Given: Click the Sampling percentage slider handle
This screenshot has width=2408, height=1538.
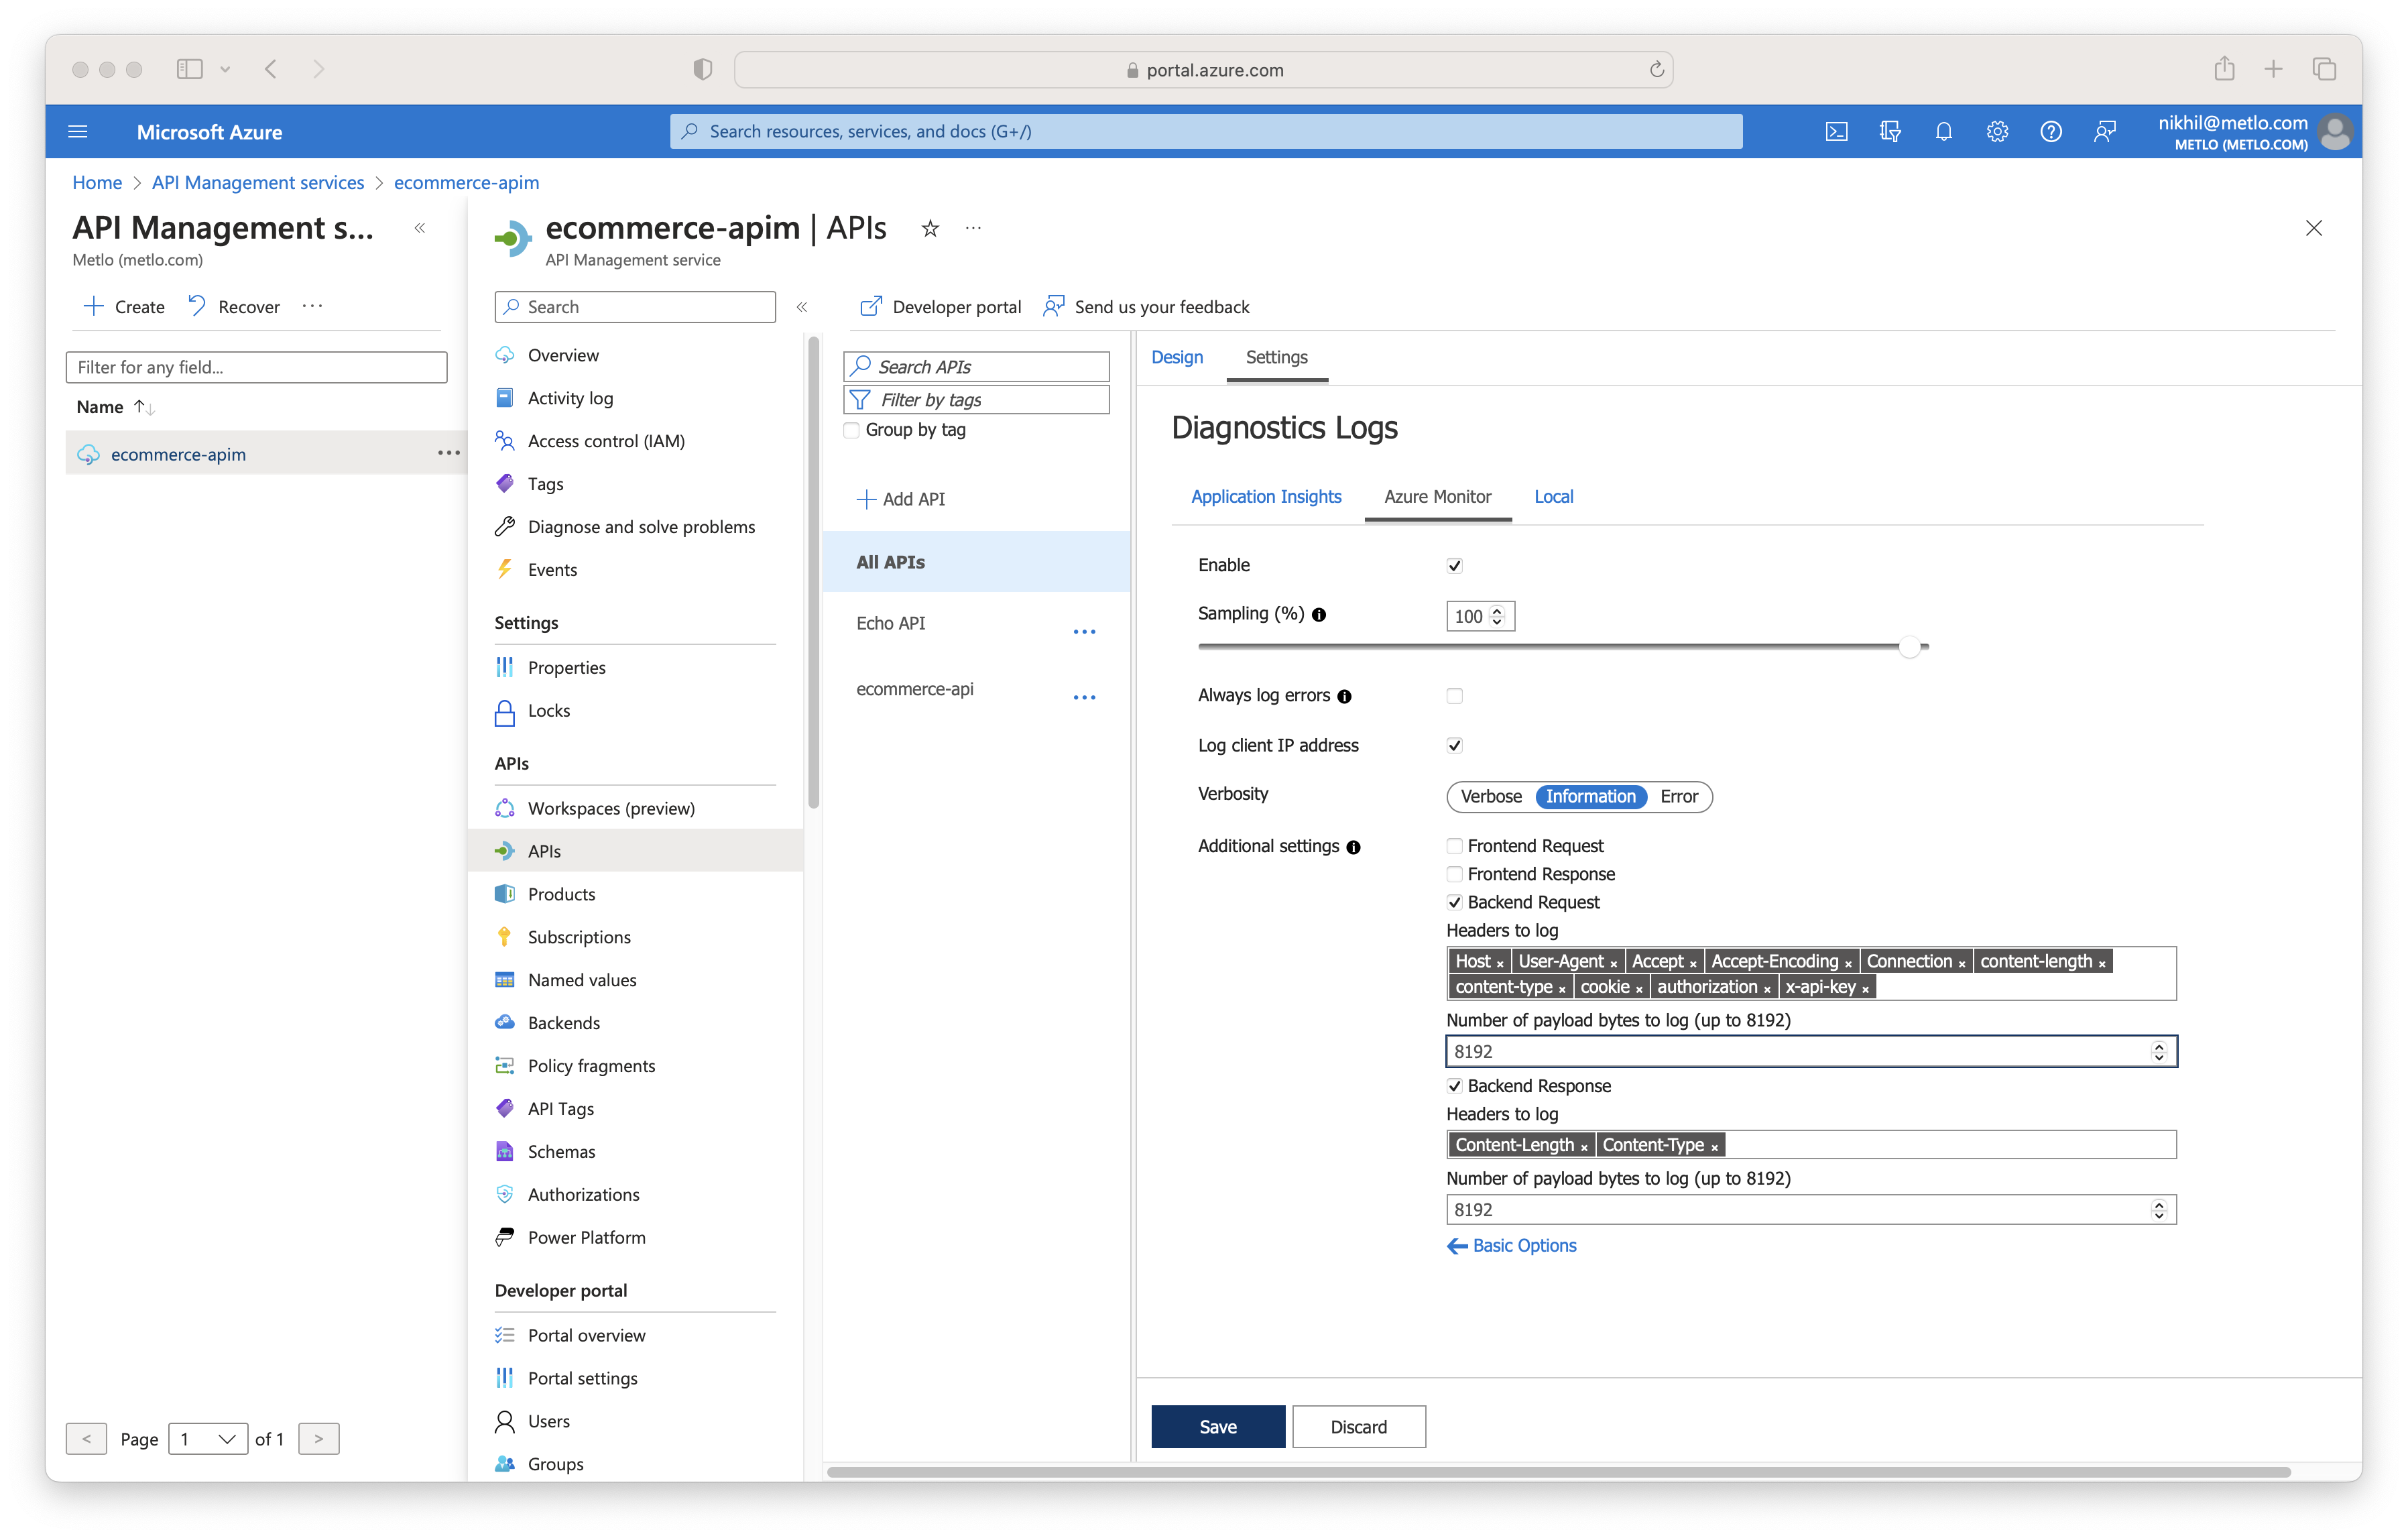Looking at the screenshot, I should click(x=1909, y=647).
